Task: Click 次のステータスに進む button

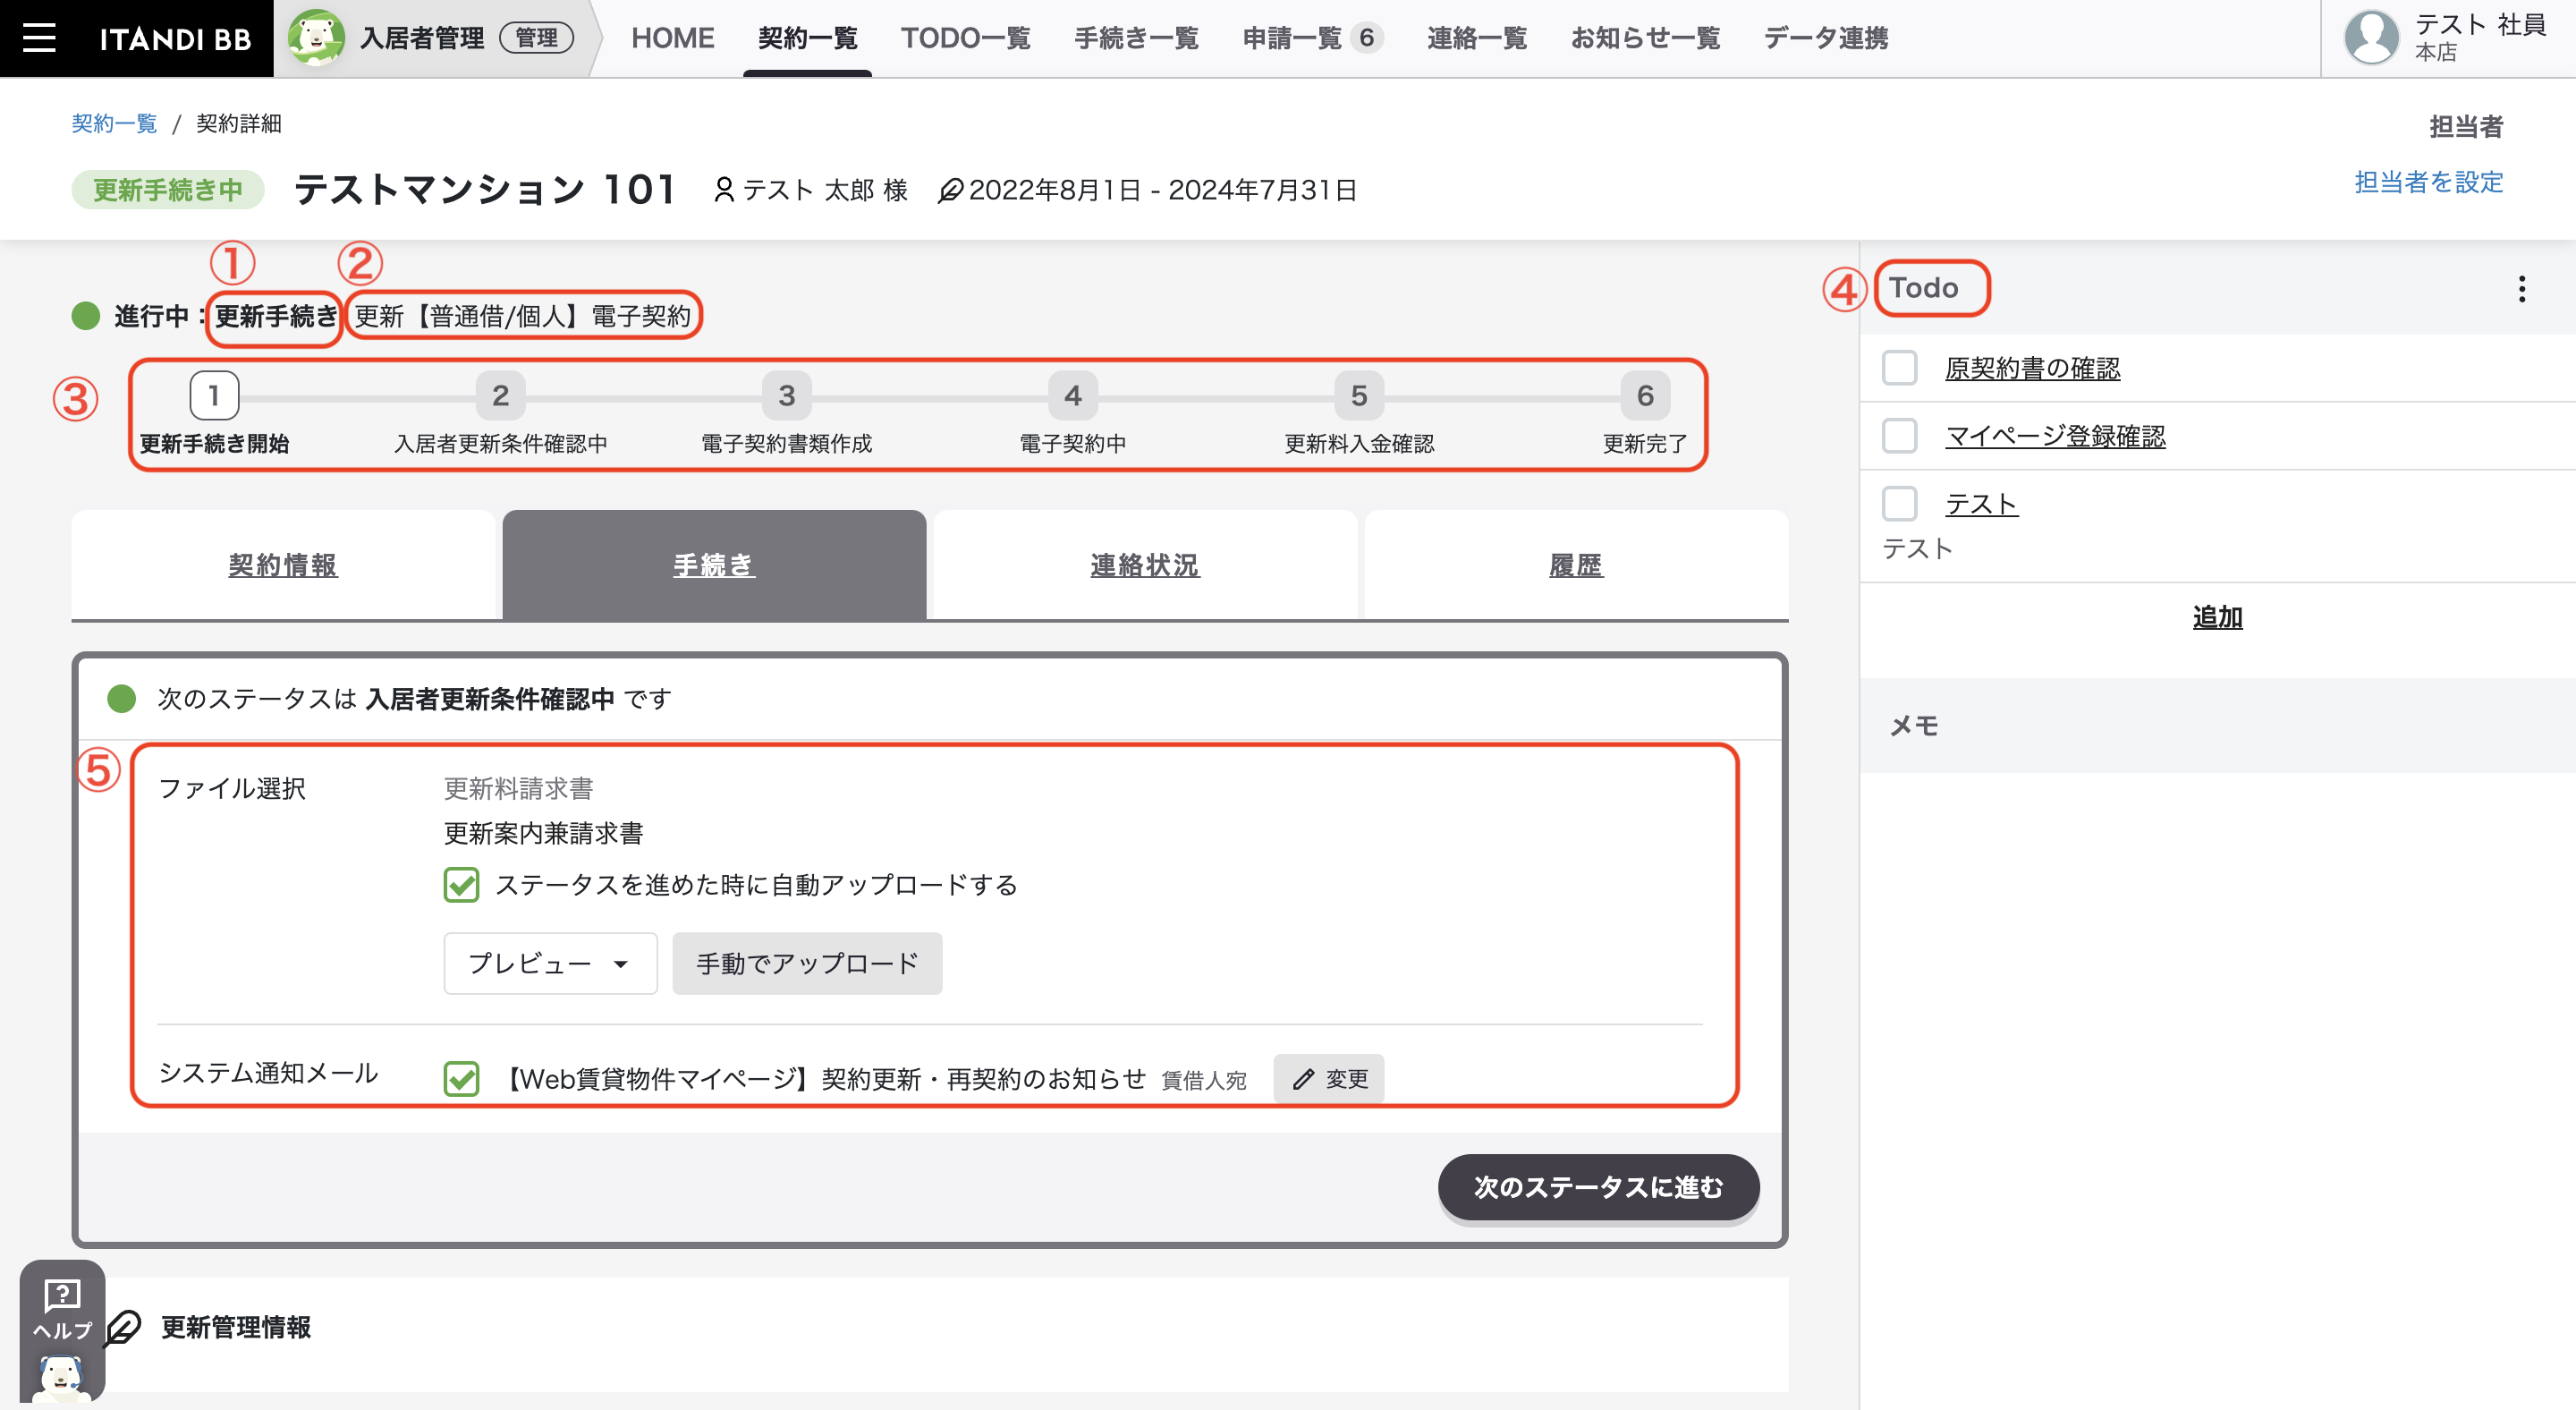Action: click(1598, 1187)
